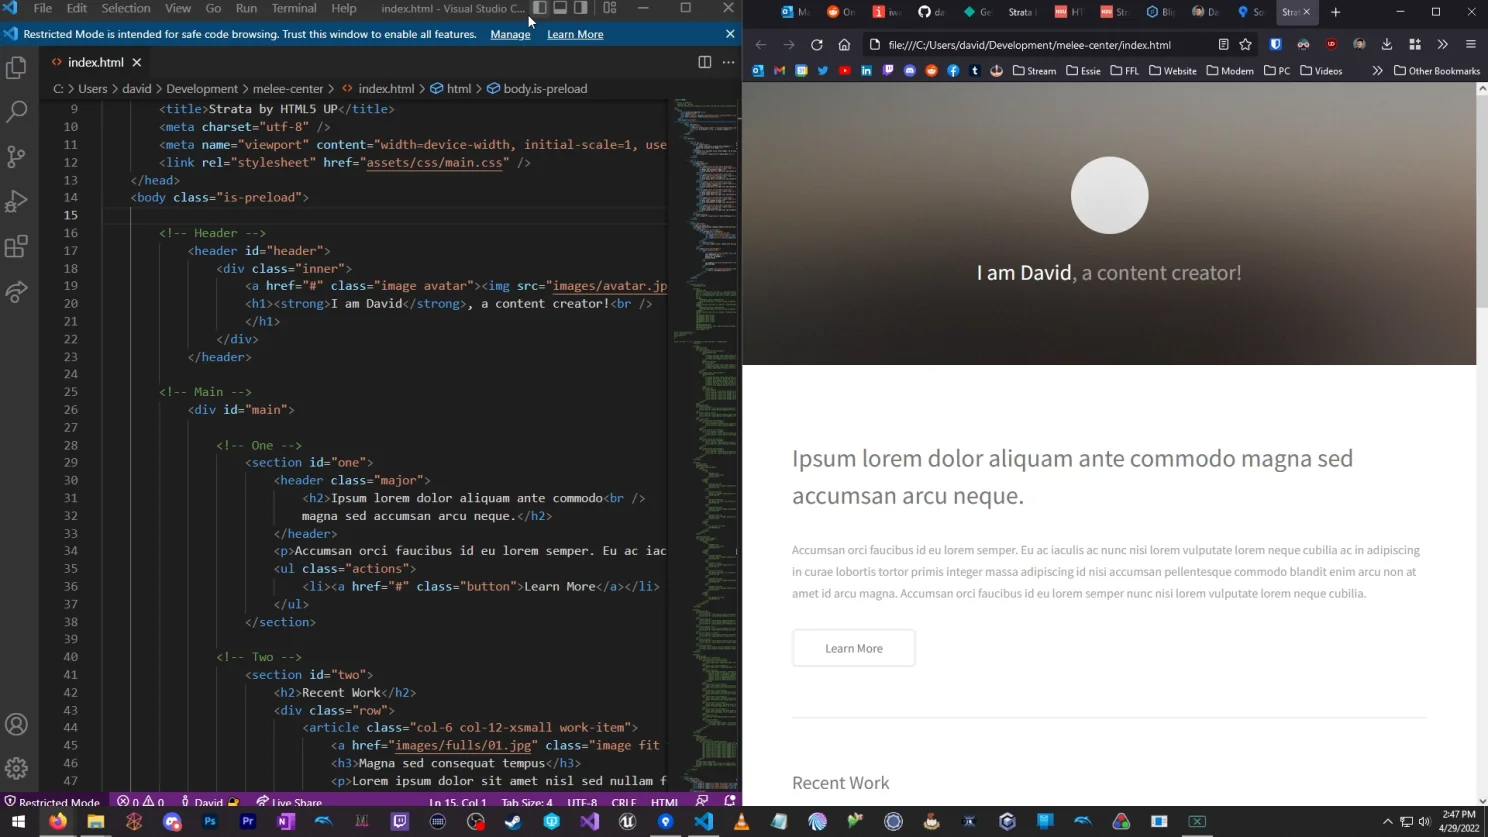Open the Run and Debug panel
Image resolution: width=1488 pixels, height=837 pixels.
(15, 201)
